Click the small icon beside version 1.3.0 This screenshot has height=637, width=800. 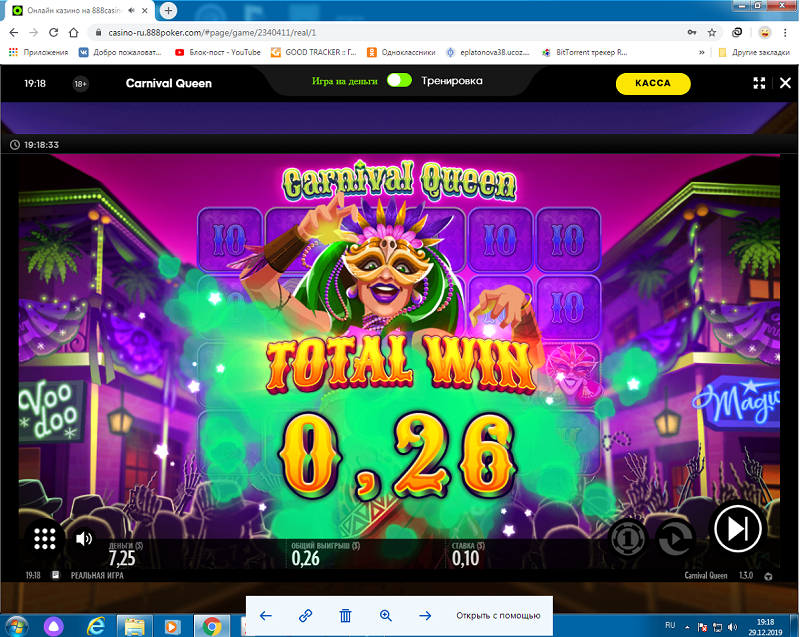pos(768,576)
